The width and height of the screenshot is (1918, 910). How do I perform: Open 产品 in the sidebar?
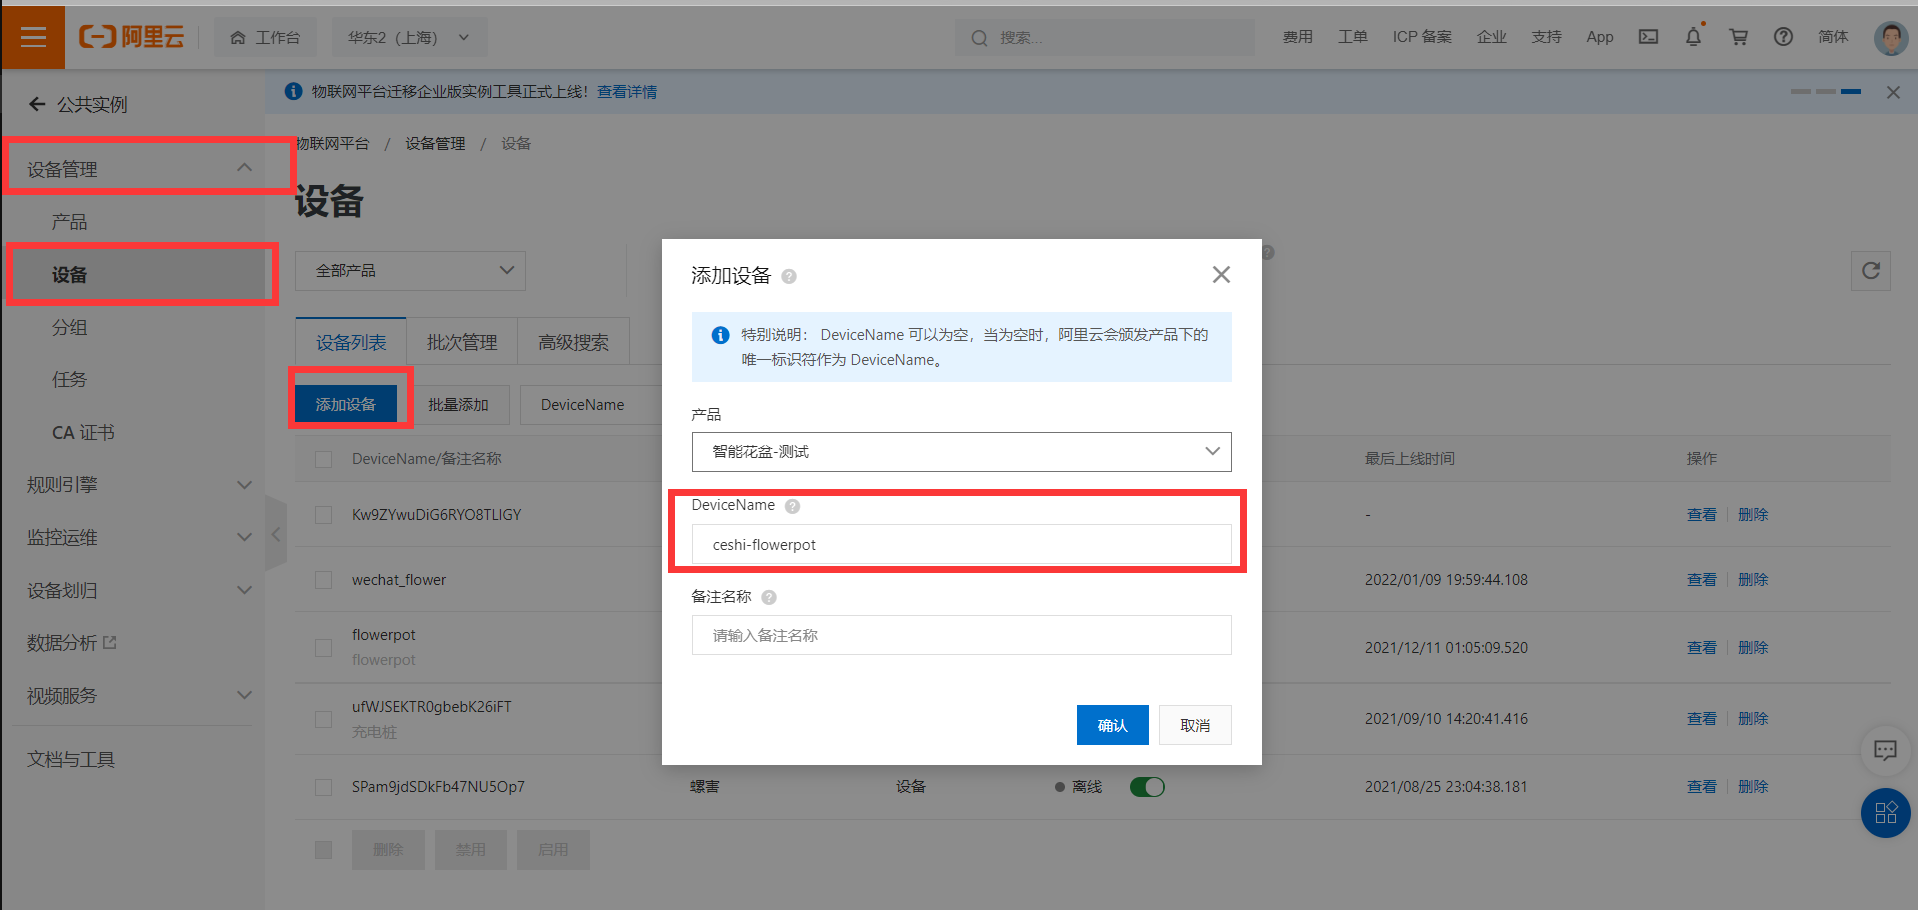pyautogui.click(x=70, y=222)
